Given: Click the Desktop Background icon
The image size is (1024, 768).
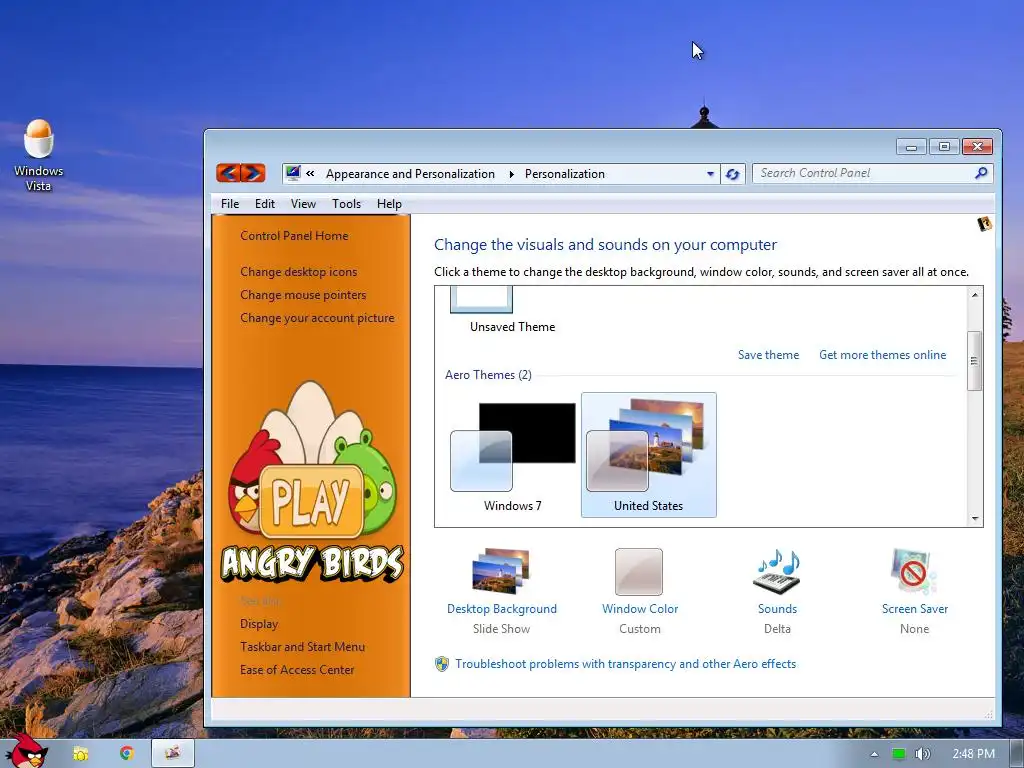Looking at the screenshot, I should 501,571.
